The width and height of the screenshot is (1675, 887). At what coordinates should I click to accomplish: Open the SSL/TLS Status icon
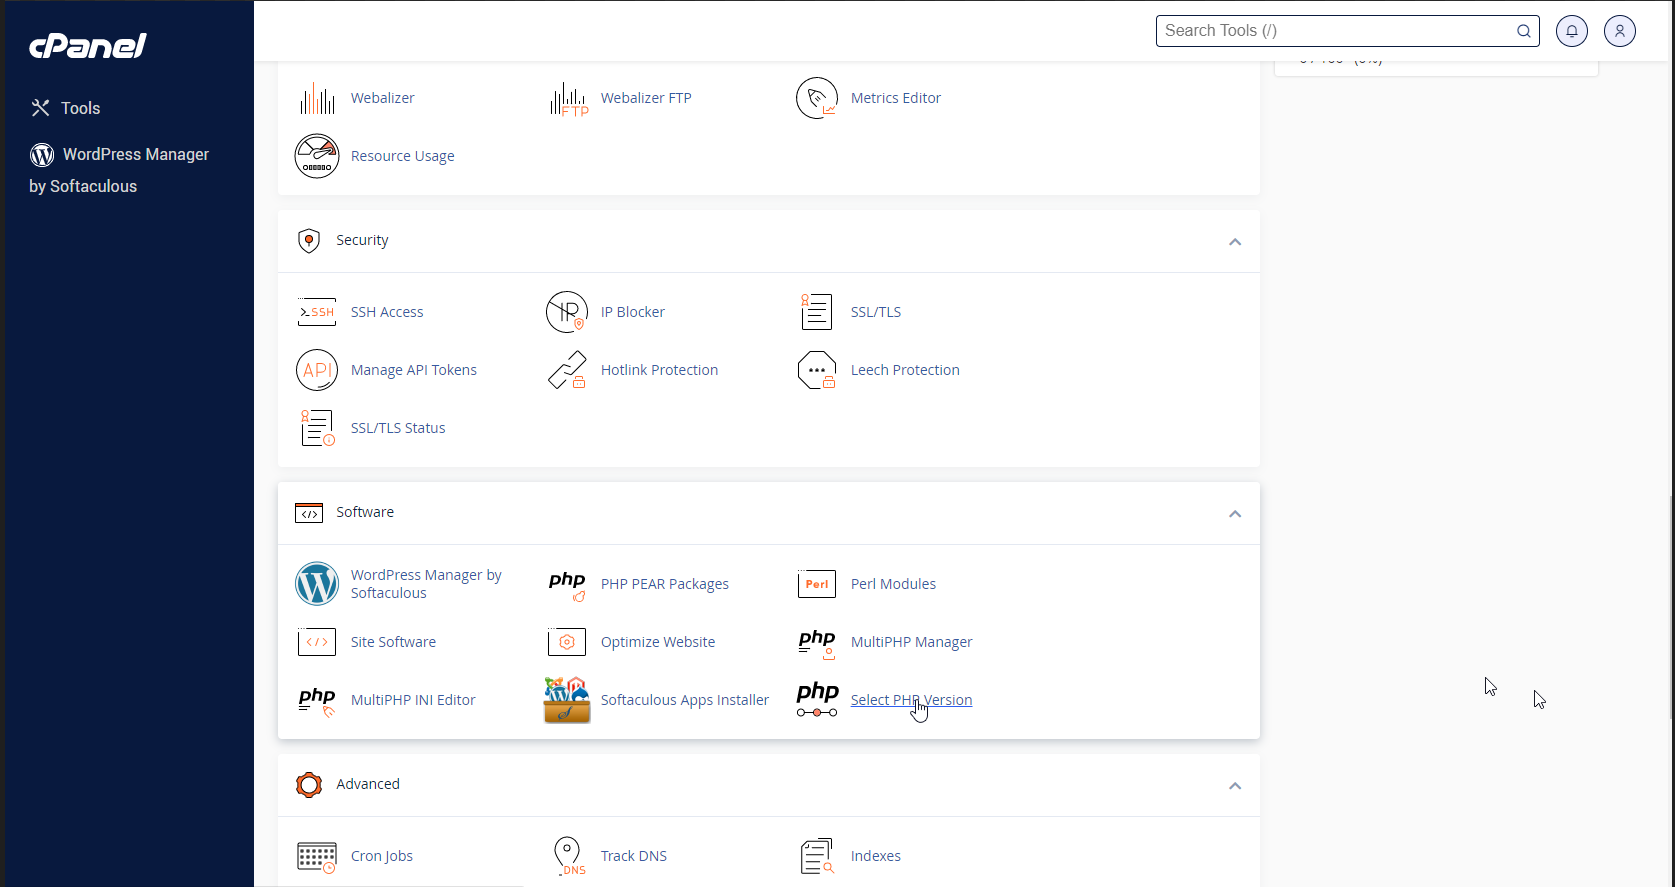pos(317,428)
